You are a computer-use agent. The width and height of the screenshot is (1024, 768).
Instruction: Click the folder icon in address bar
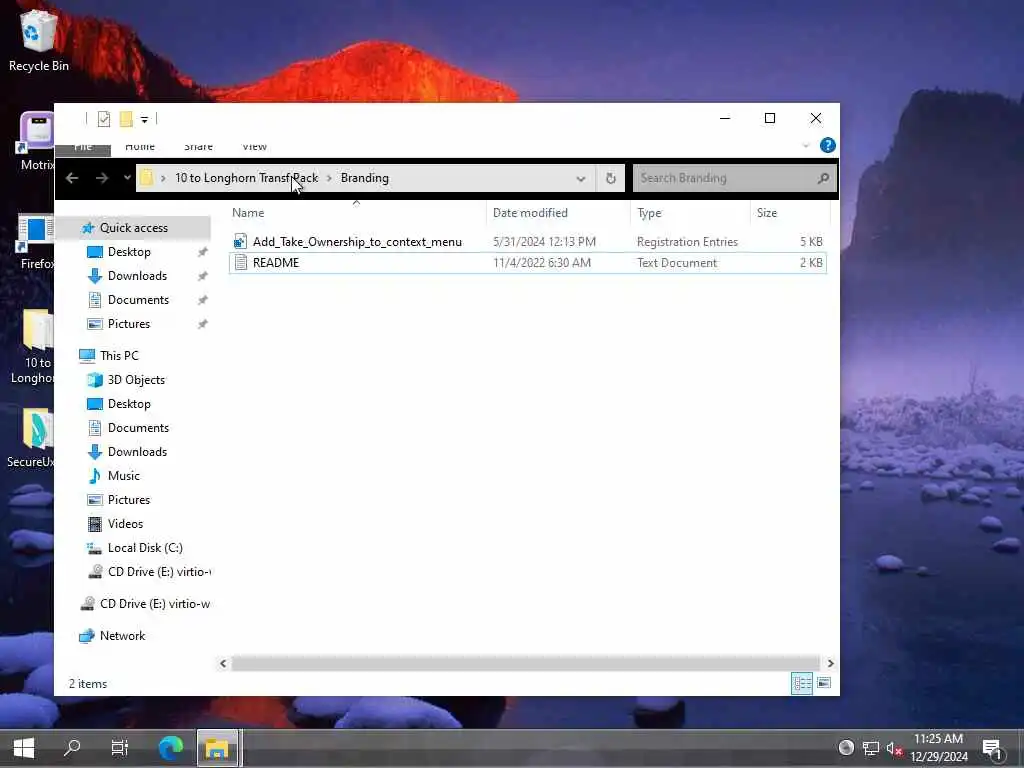(x=147, y=178)
